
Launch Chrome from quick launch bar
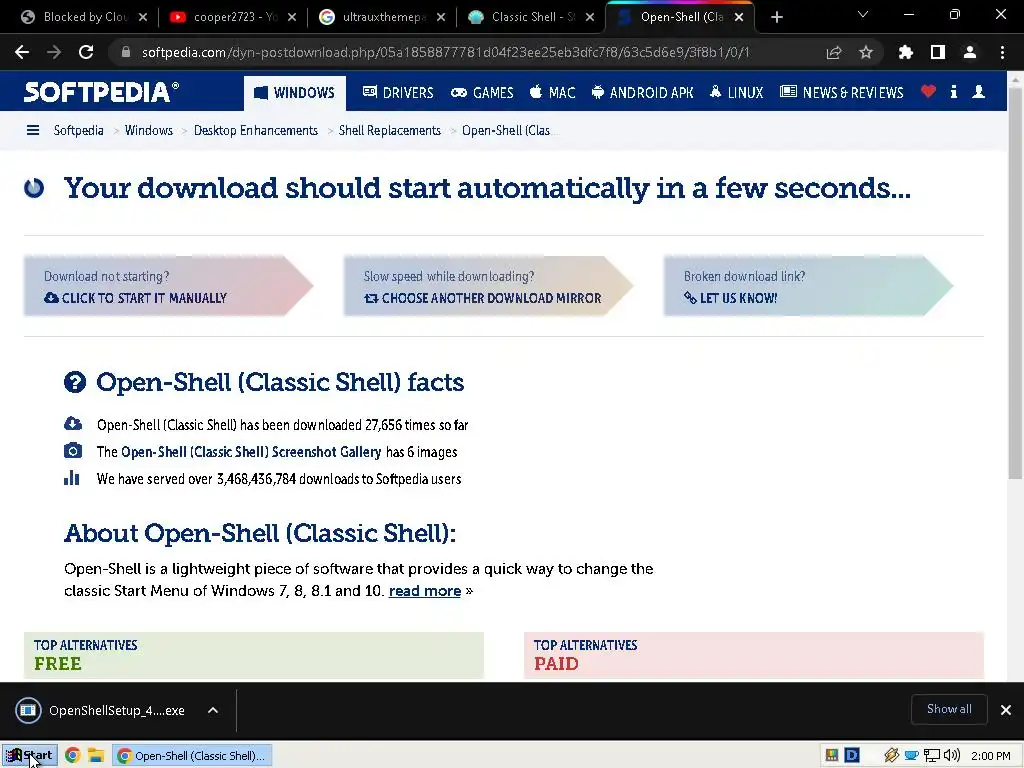point(72,756)
